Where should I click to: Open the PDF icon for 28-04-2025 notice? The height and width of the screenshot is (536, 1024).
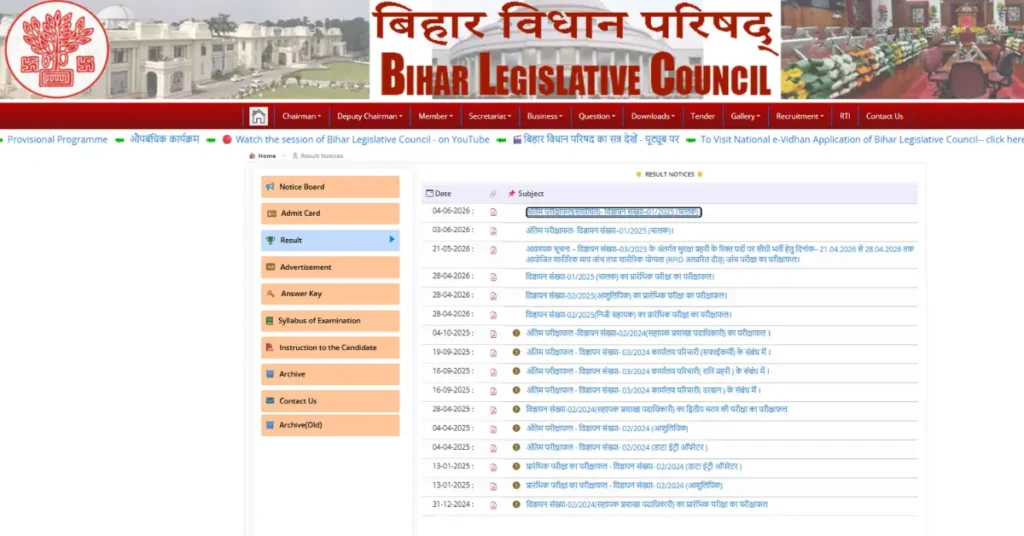(493, 410)
